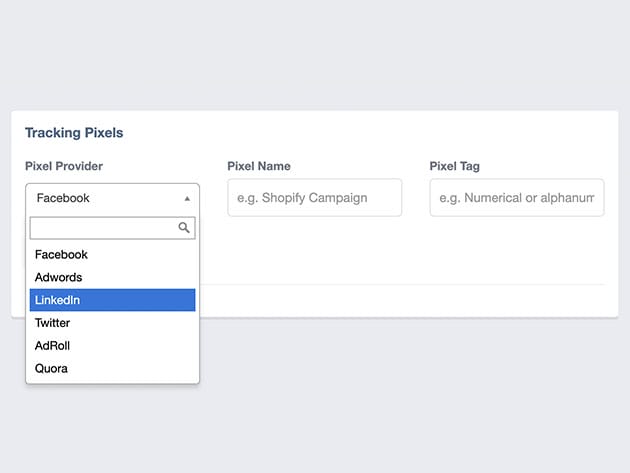
Task: Click the Pixel Tag label text
Action: coord(455,166)
